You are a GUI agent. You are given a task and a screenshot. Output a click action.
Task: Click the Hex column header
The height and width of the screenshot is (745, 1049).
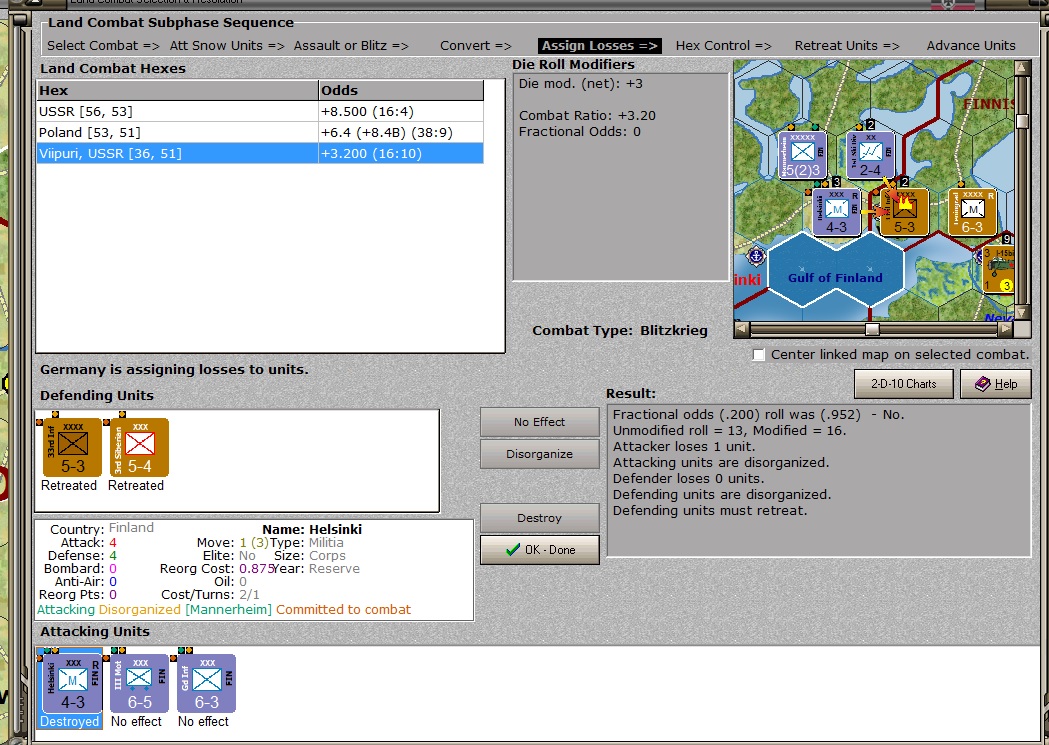pyautogui.click(x=177, y=90)
